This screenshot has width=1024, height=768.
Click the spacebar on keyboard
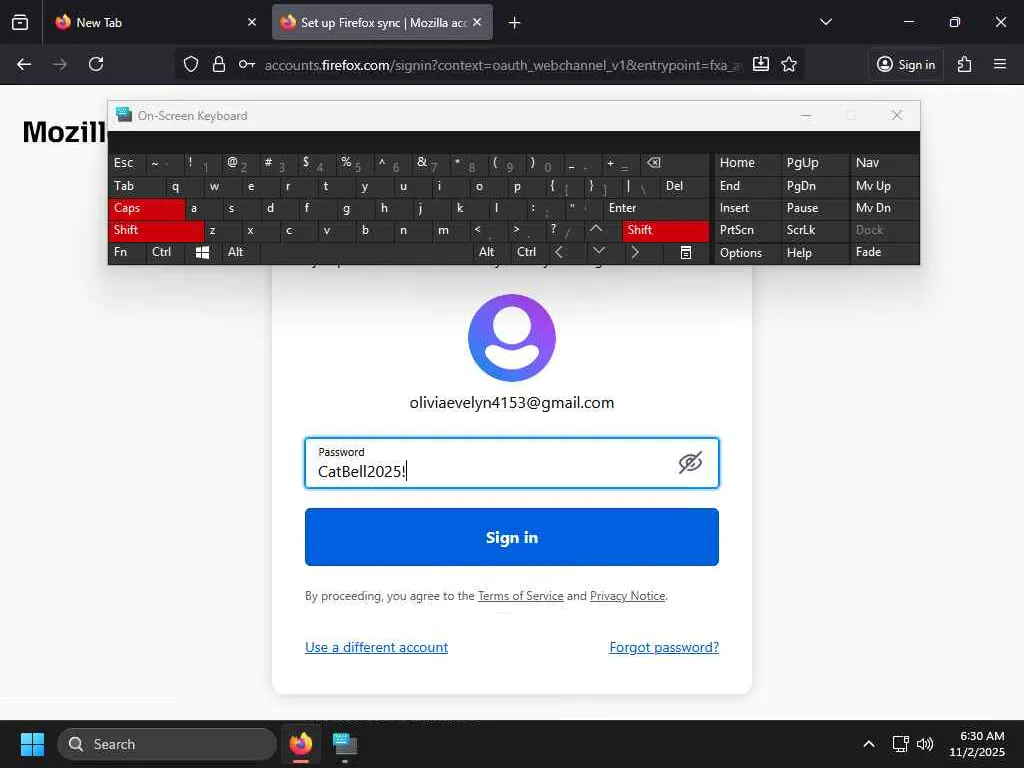click(x=366, y=252)
